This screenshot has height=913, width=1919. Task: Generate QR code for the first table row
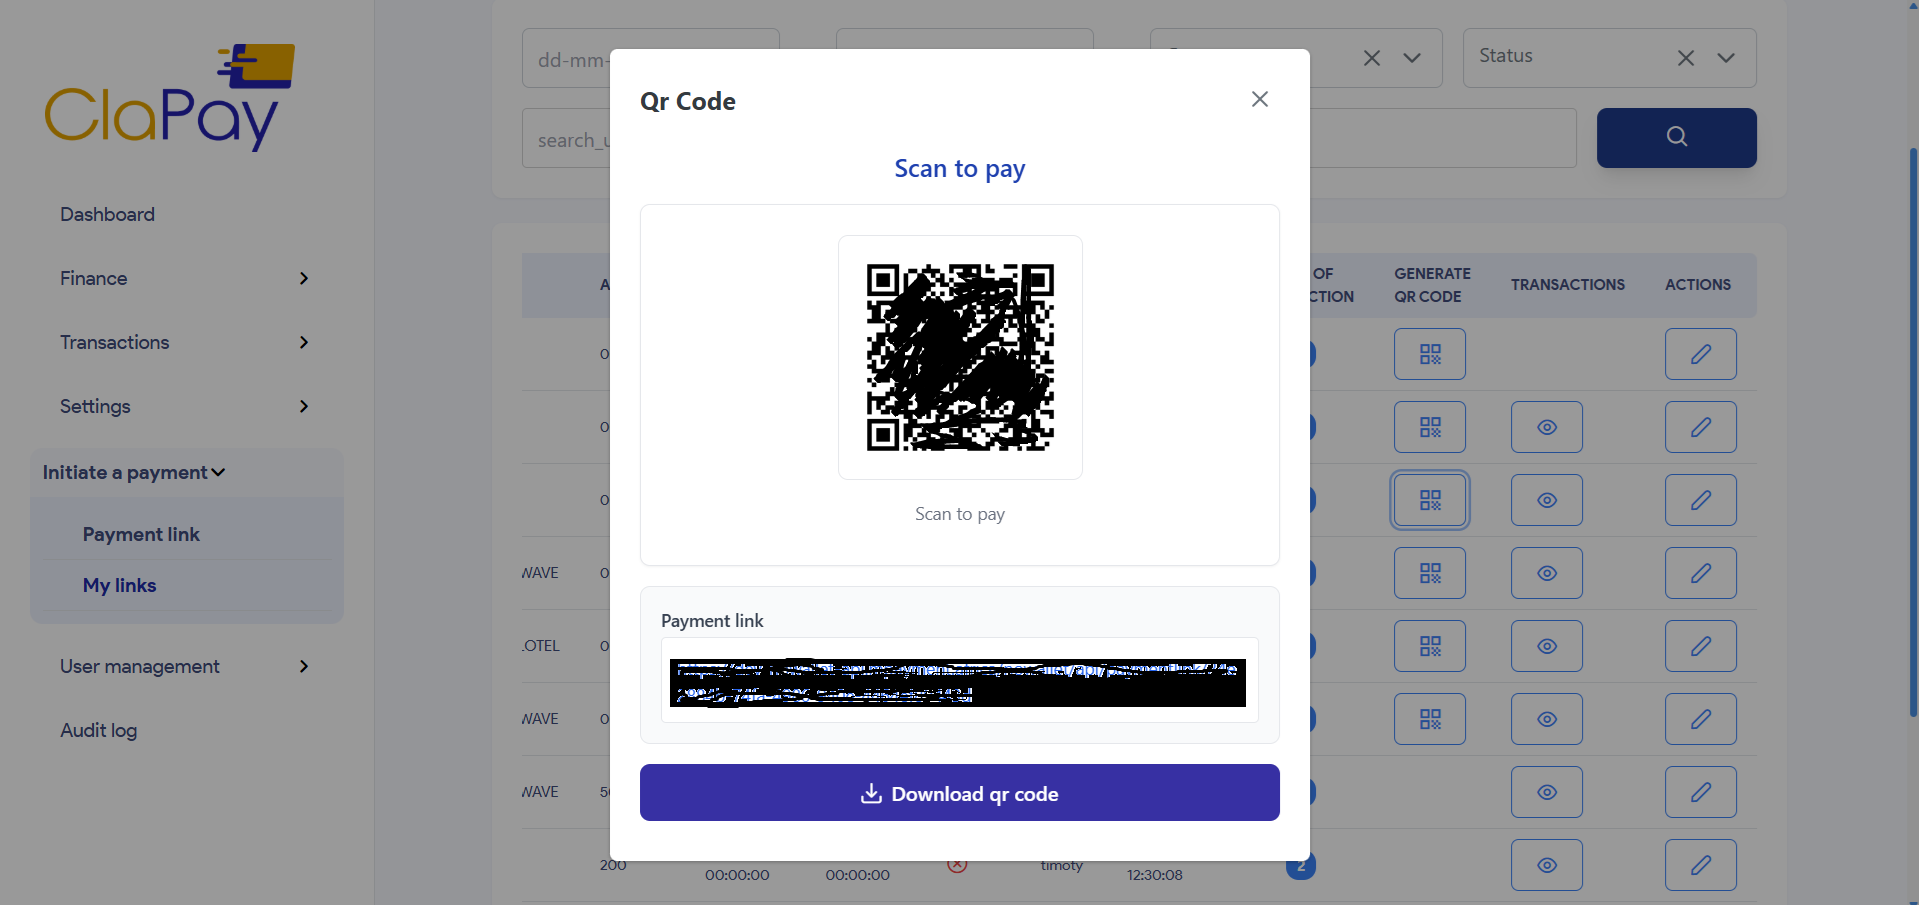(x=1429, y=353)
